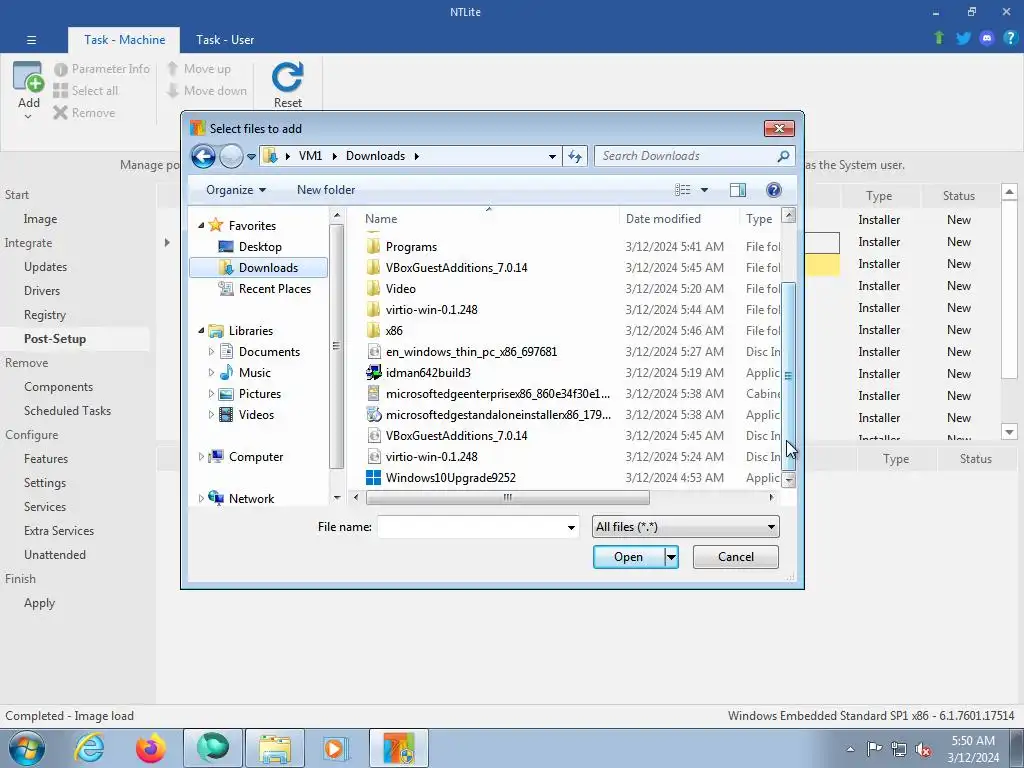Collapse the Favorites tree group
The width and height of the screenshot is (1024, 768).
click(x=201, y=225)
